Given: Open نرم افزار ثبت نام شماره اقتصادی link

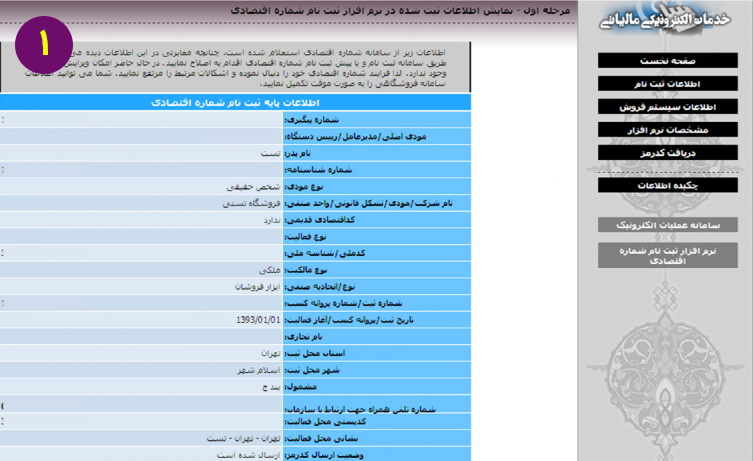Looking at the screenshot, I should pos(668,255).
